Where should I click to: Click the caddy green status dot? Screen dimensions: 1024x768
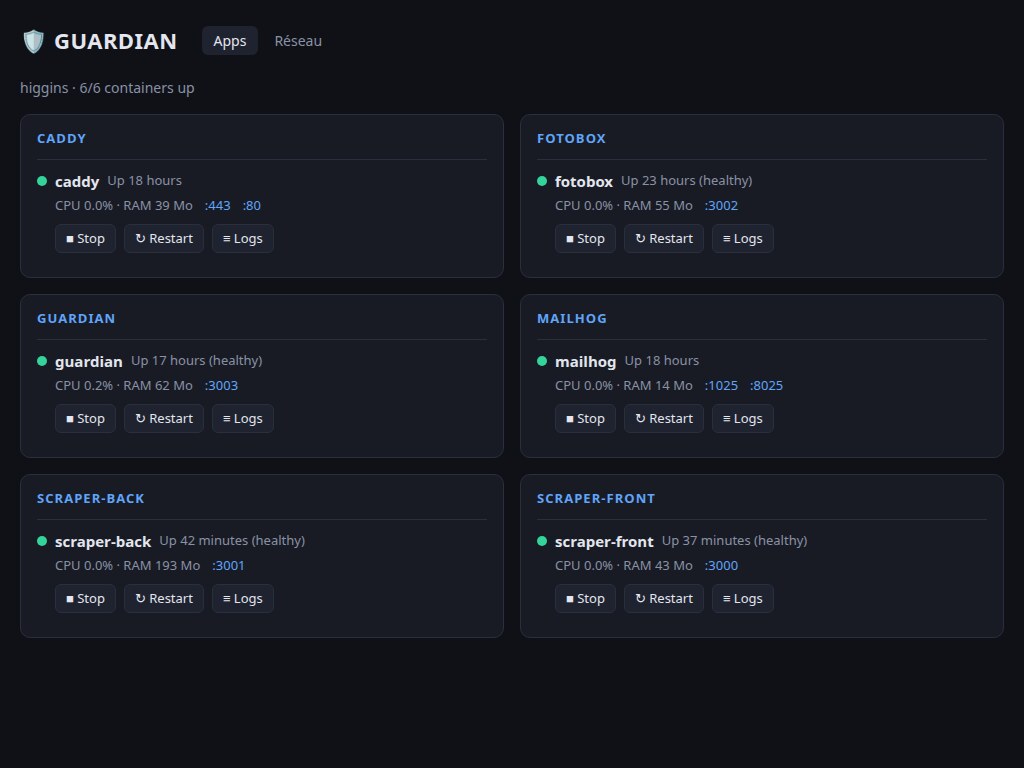[x=42, y=181]
